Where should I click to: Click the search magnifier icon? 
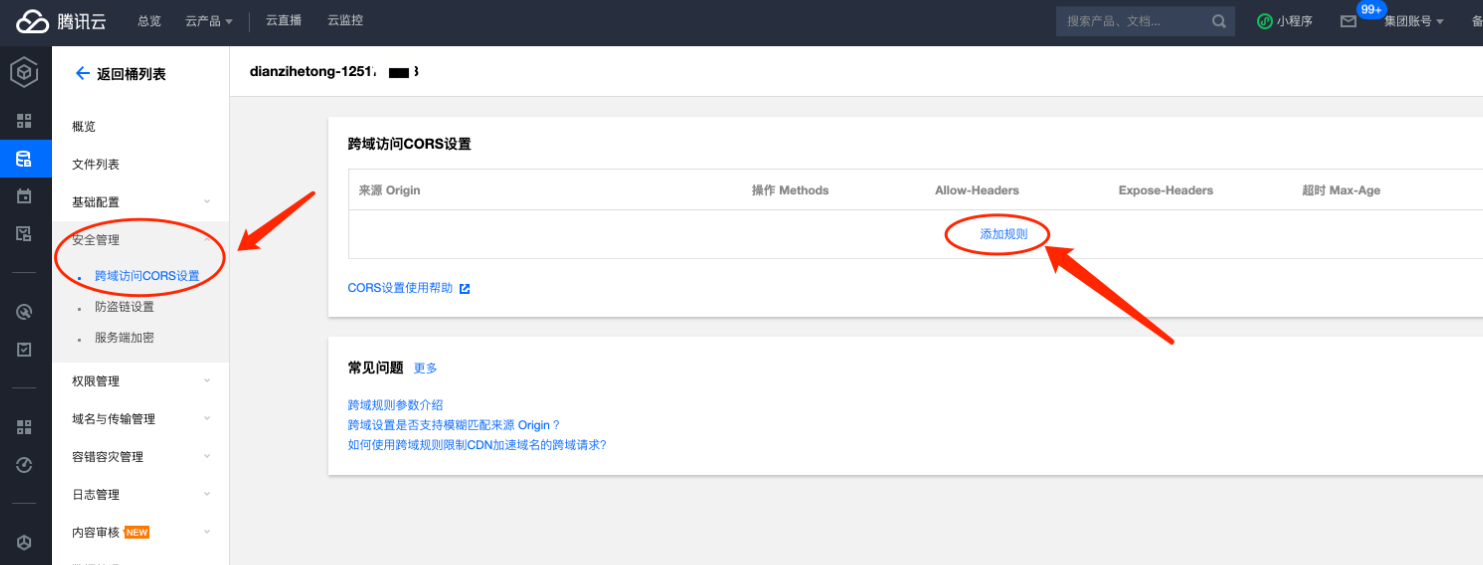pyautogui.click(x=1218, y=21)
